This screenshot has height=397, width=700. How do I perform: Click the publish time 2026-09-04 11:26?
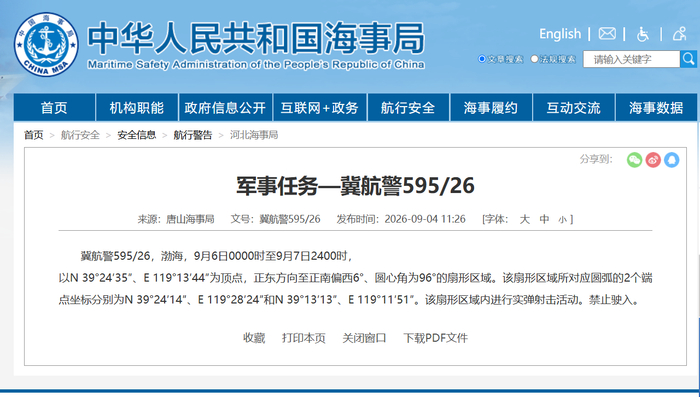coord(425,219)
